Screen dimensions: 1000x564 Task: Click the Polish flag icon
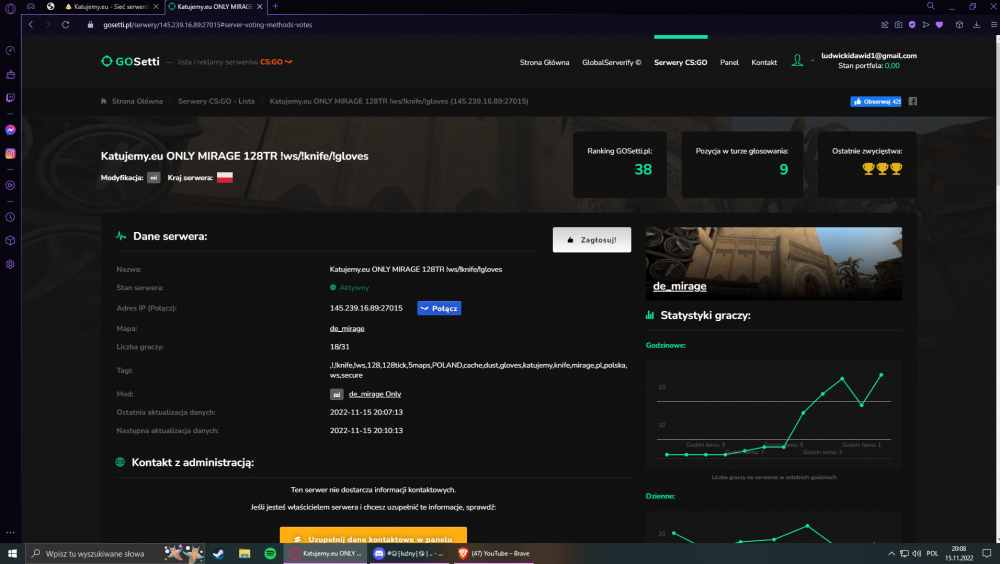pyautogui.click(x=224, y=177)
